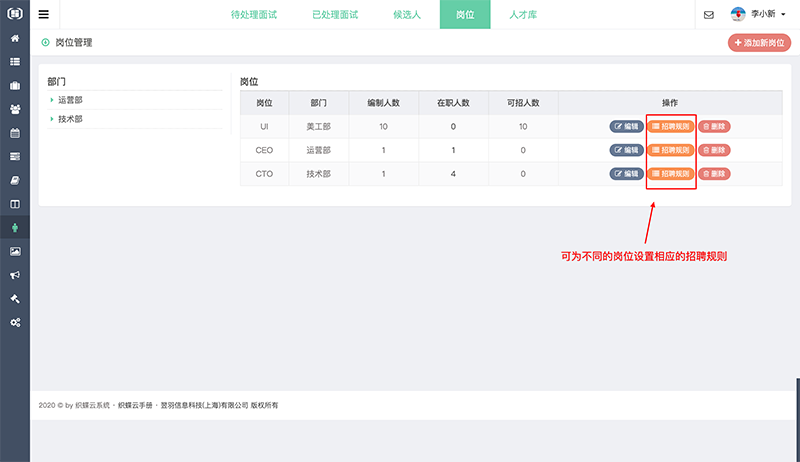
Task: Open the mail envelope icon
Action: 709,15
